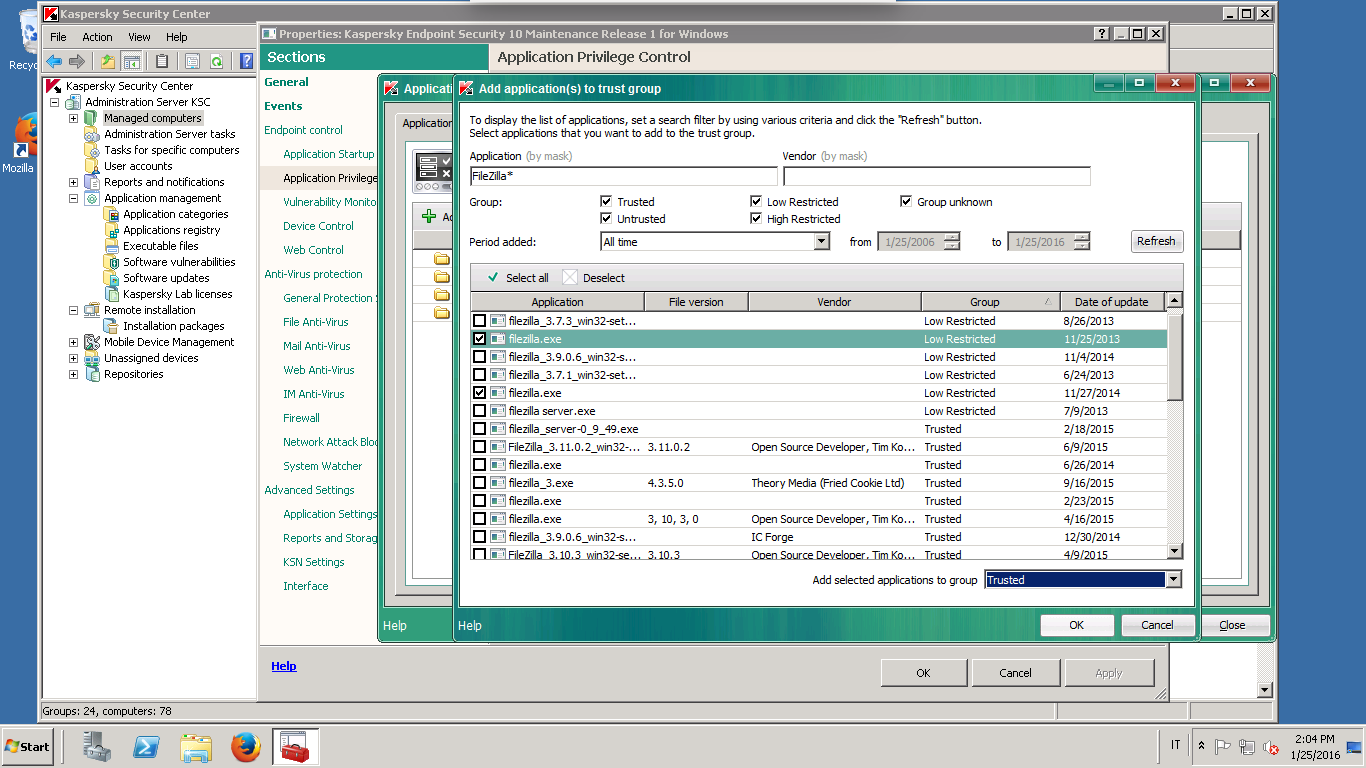Click the Software vulnerabilities shield icon

tap(111, 262)
